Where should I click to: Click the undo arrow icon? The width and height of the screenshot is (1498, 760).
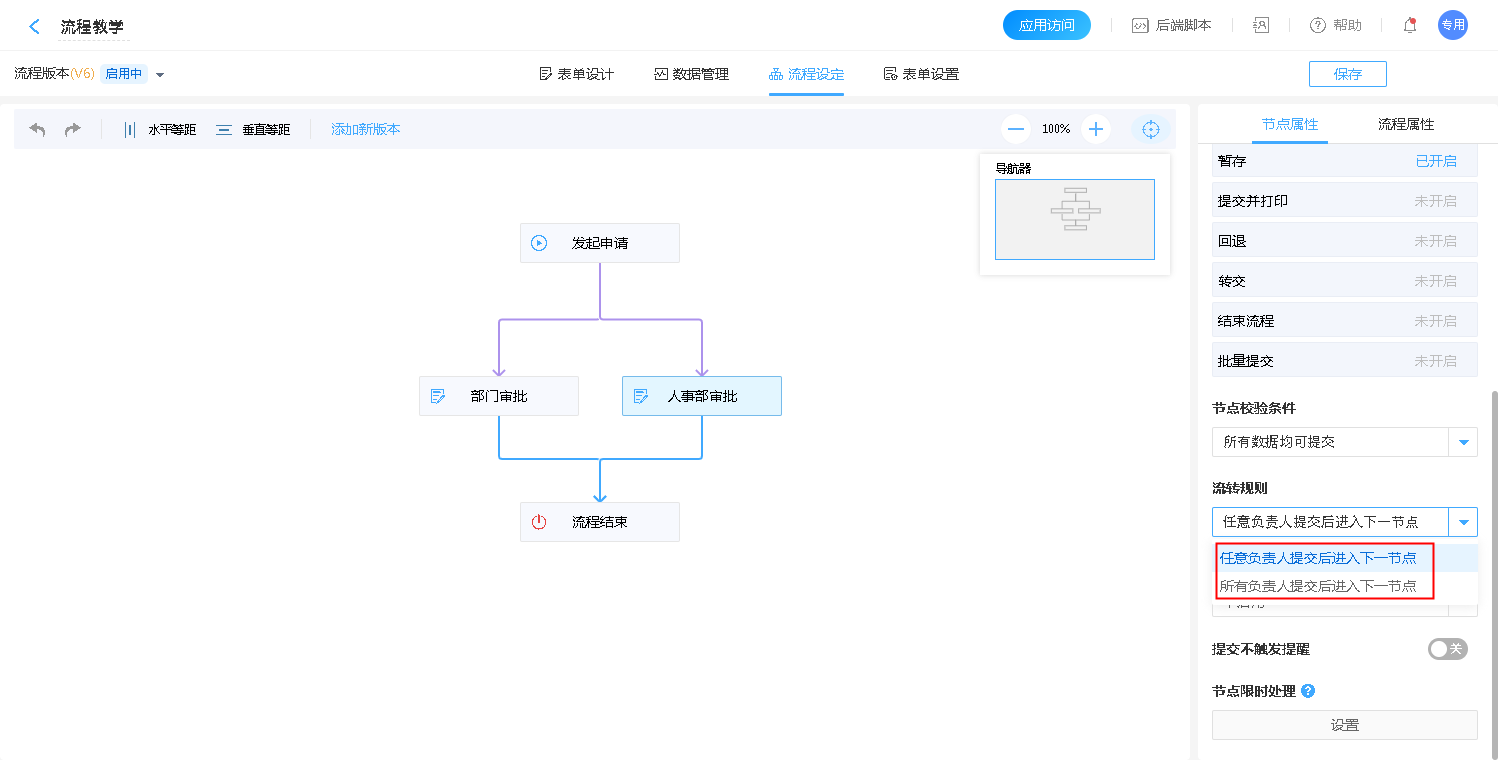pyautogui.click(x=38, y=130)
